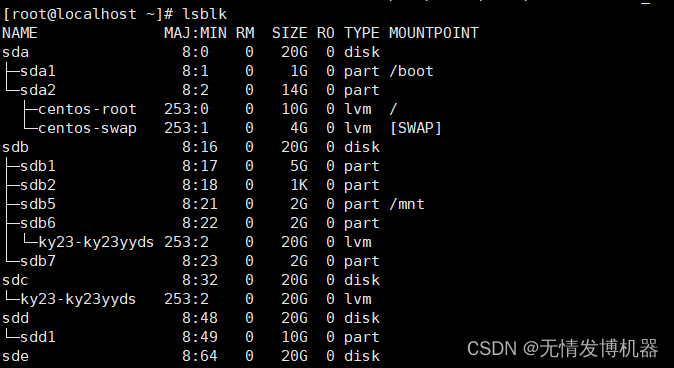
Task: Click the 5G size of sdb1
Action: click(298, 166)
